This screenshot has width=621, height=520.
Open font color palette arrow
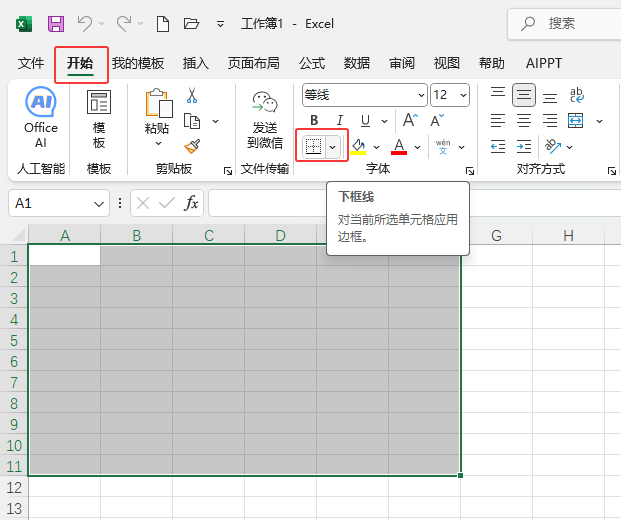pyautogui.click(x=417, y=147)
